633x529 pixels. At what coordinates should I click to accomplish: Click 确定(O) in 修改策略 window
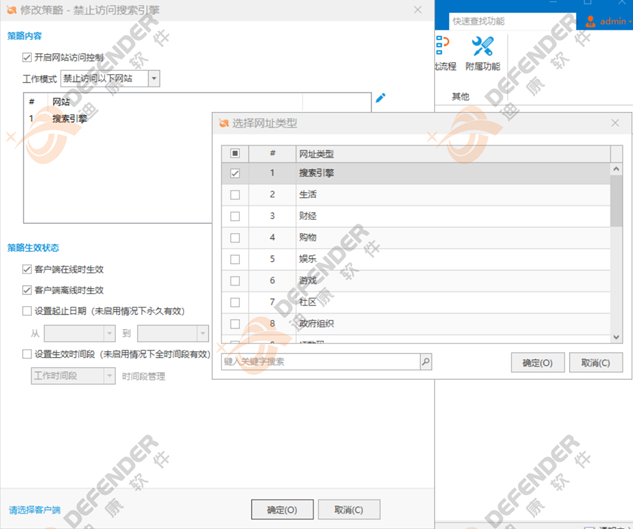pyautogui.click(x=282, y=510)
